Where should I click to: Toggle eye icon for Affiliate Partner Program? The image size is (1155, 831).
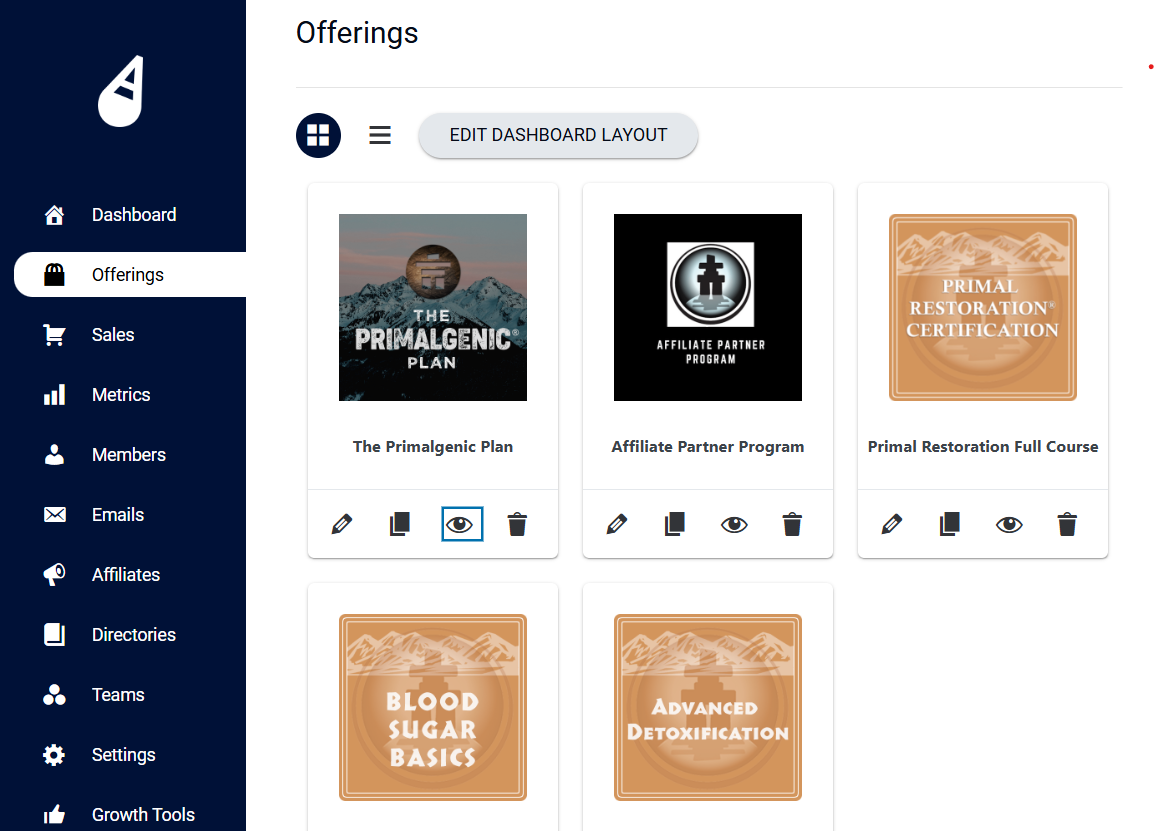tap(734, 524)
